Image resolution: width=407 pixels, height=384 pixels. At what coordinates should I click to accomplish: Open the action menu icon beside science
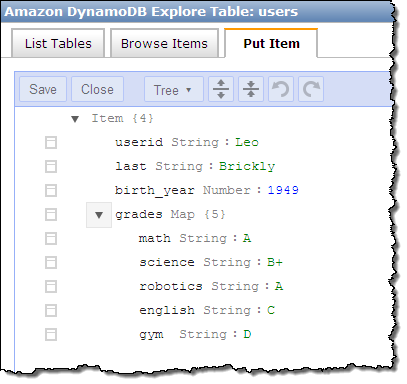51,262
